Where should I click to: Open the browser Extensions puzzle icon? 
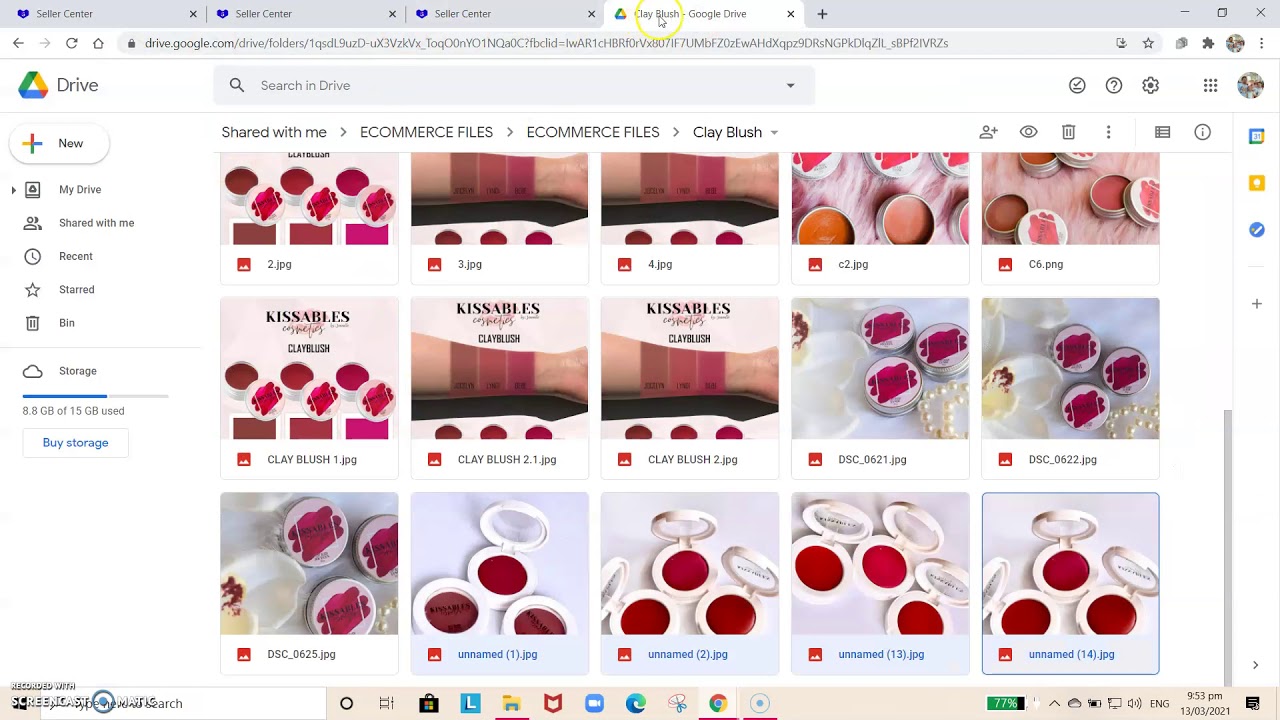point(1208,43)
